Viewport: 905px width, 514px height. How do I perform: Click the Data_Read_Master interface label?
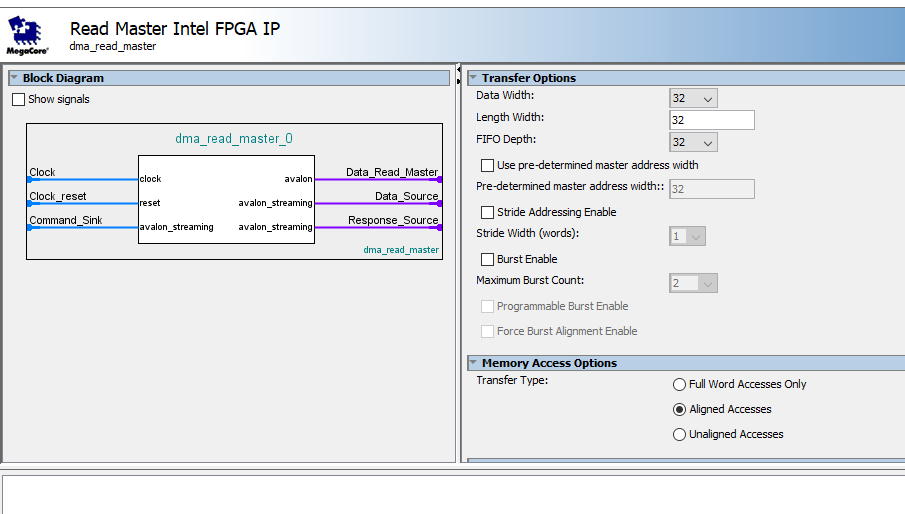(x=392, y=172)
